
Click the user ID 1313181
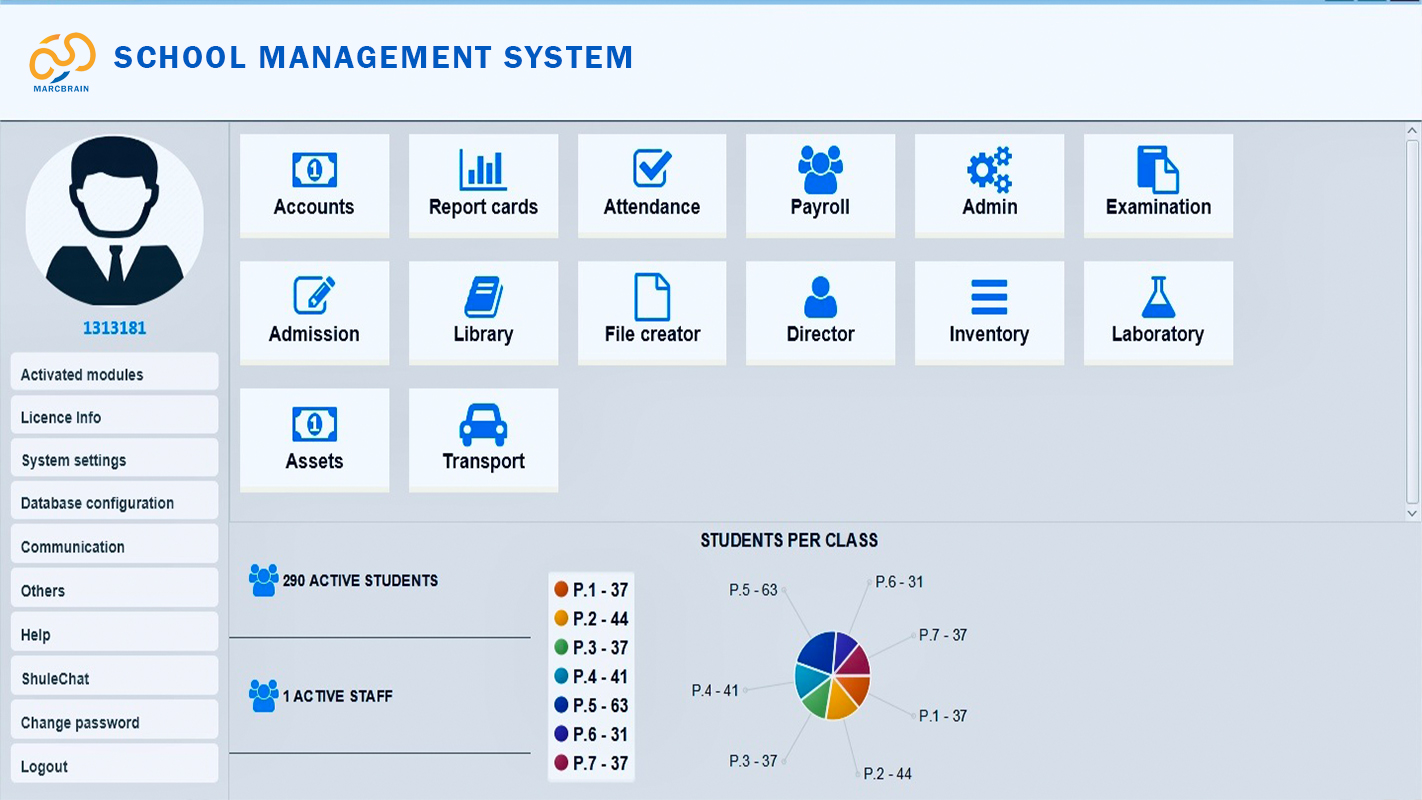click(x=114, y=328)
